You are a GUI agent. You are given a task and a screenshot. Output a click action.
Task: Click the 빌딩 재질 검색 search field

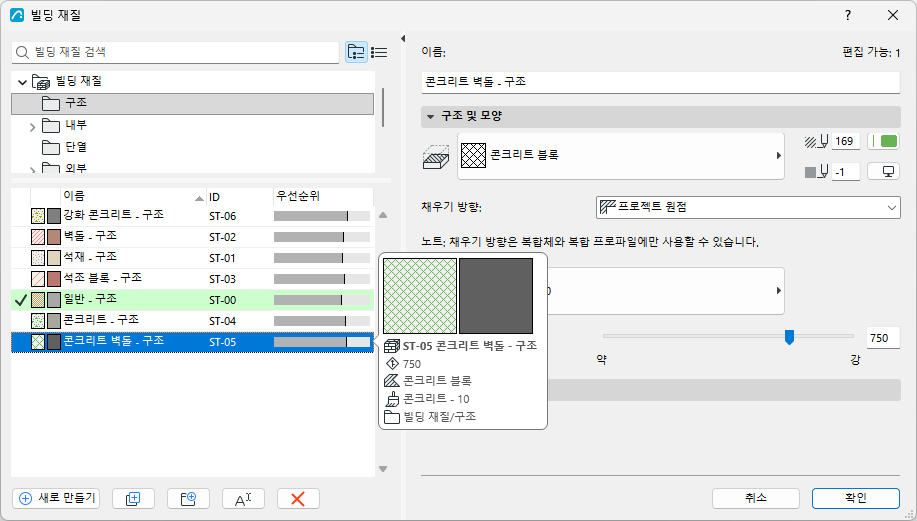coord(175,53)
